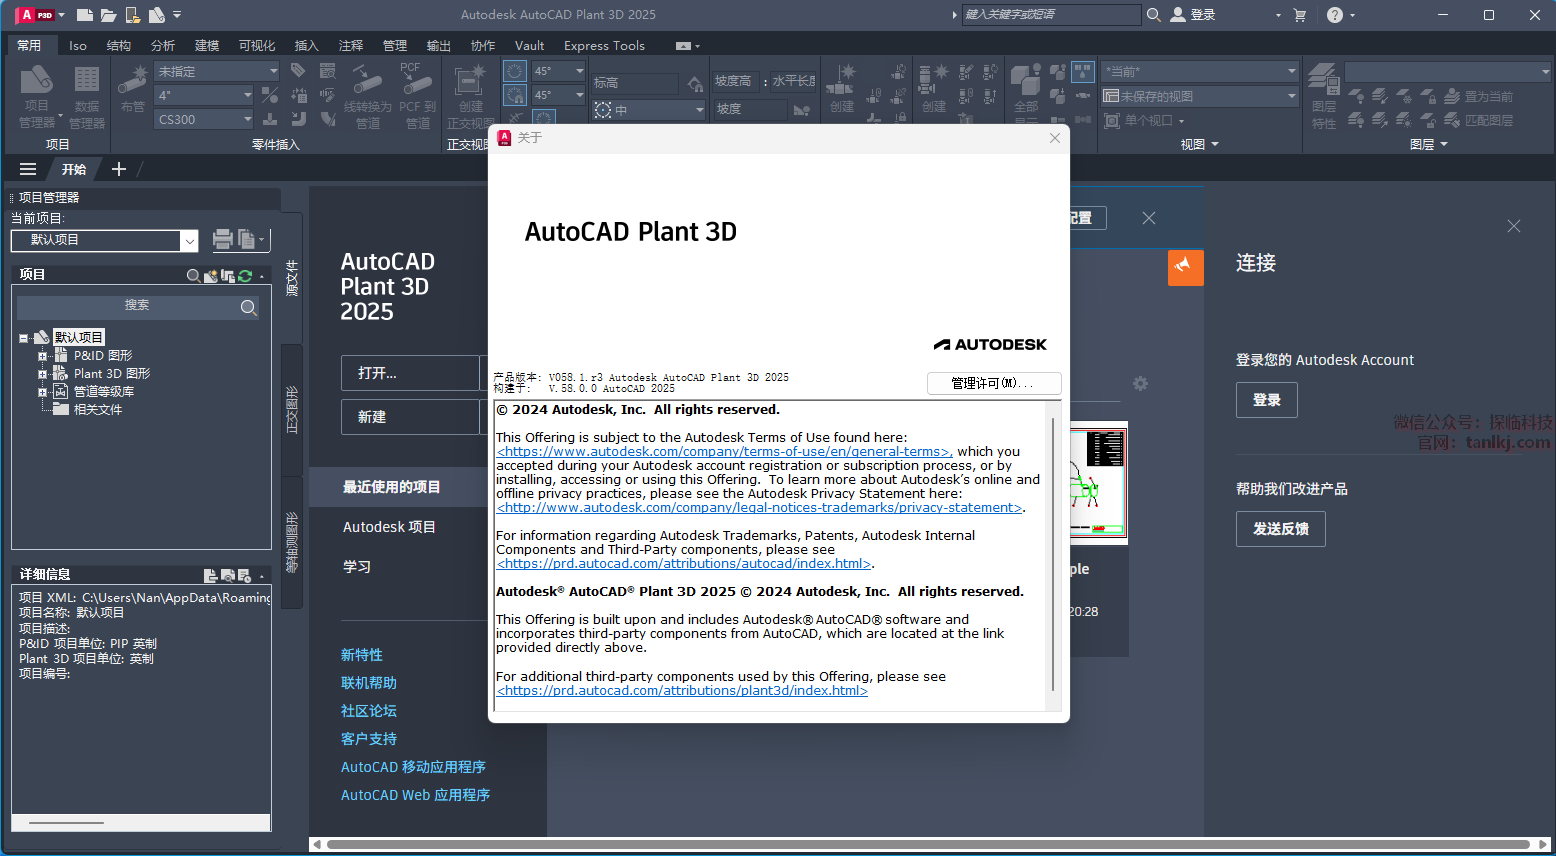
Task: Click the 管理许可(M)... button
Action: [993, 383]
